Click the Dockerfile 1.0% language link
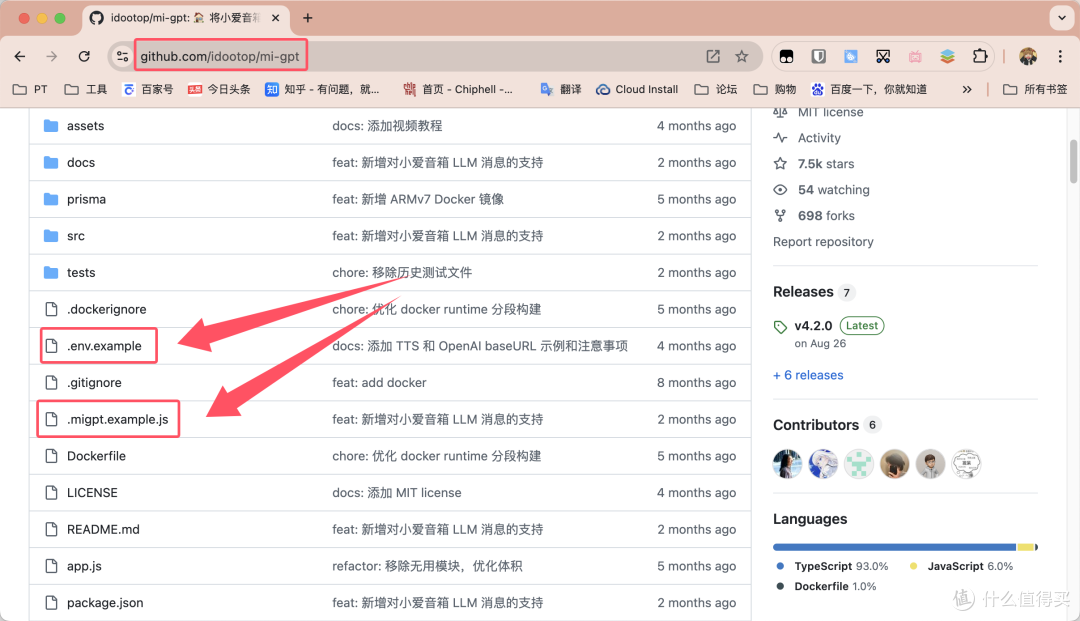The height and width of the screenshot is (621, 1080). (826, 587)
